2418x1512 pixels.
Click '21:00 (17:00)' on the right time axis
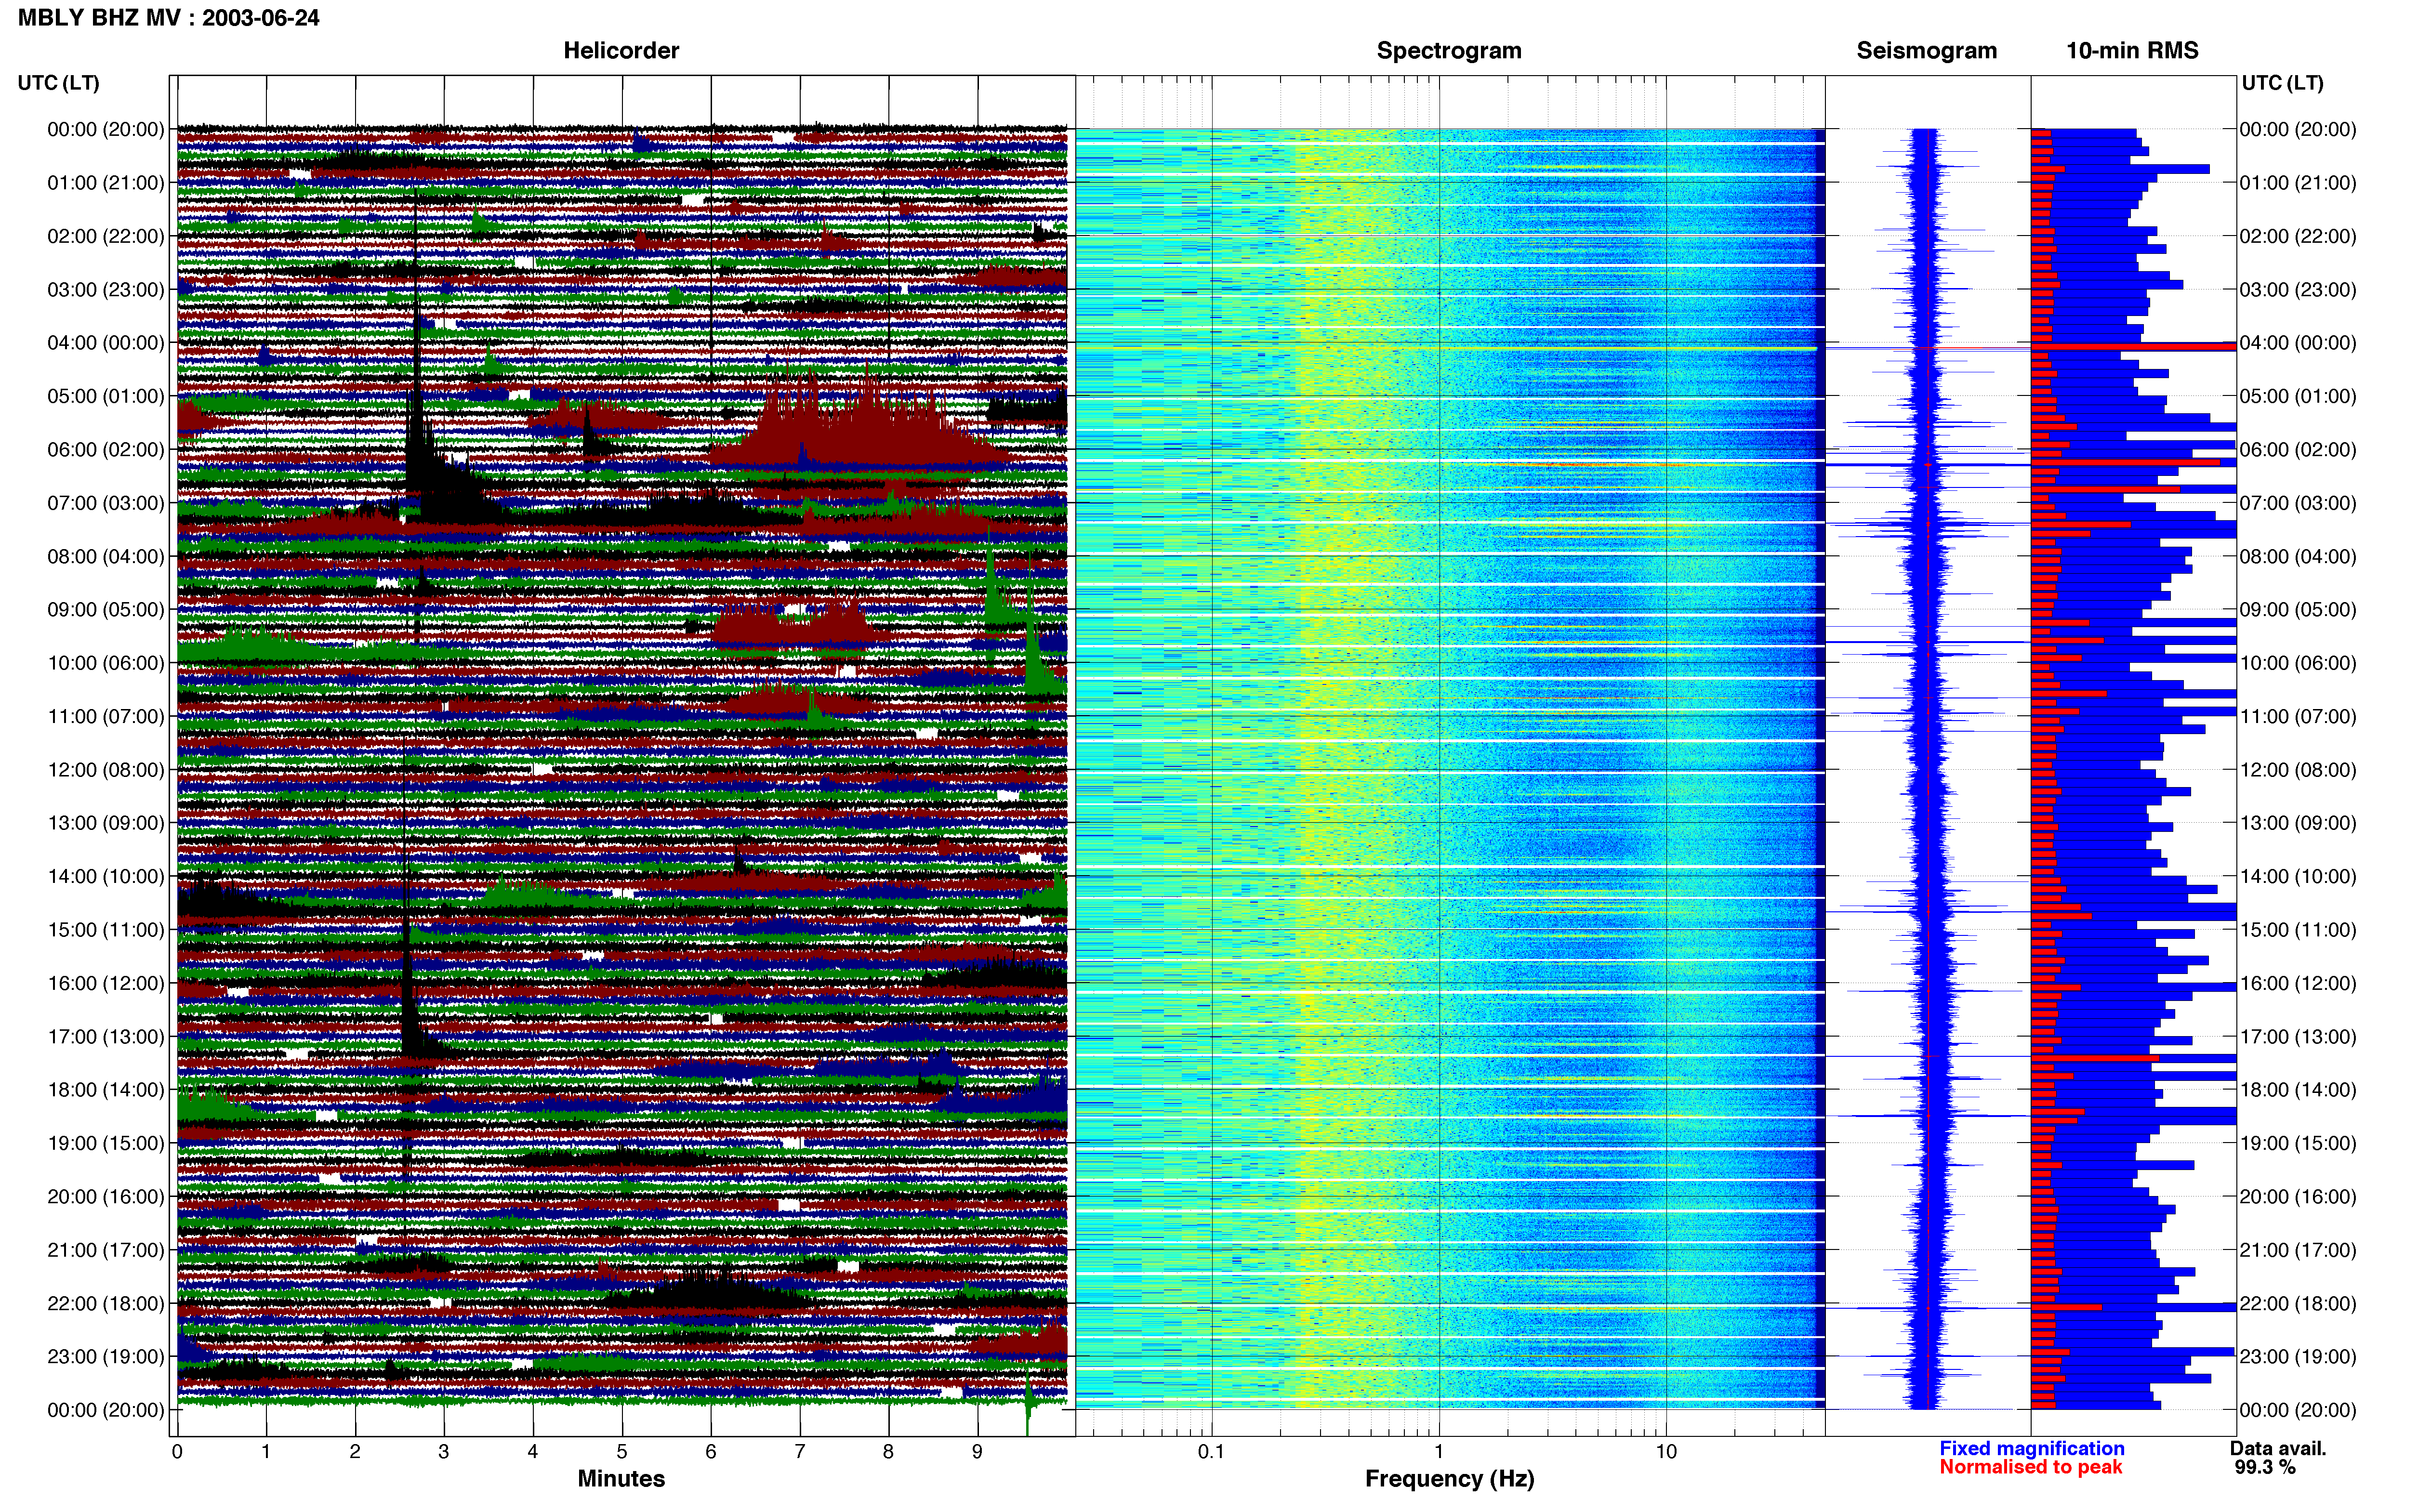click(2298, 1250)
